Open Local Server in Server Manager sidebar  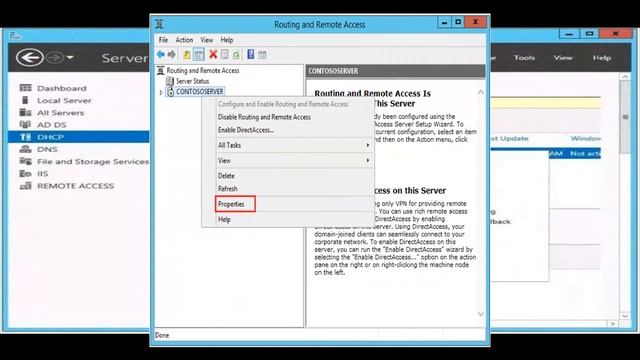pyautogui.click(x=64, y=100)
